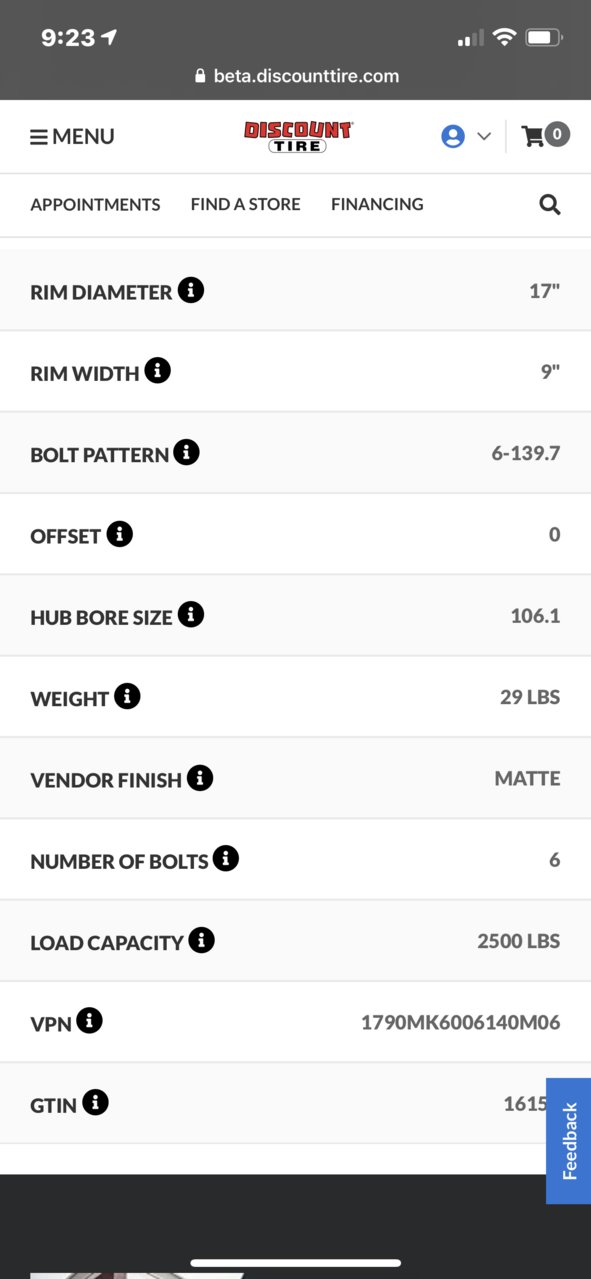Go to Appointments
Screen dimensions: 591x1279
coord(95,204)
